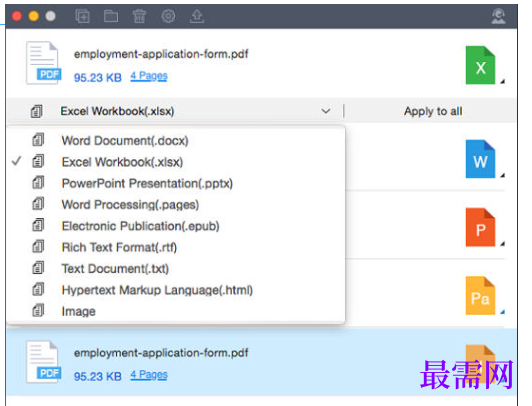
Task: Click the green Excel output format icon
Action: [x=480, y=65]
